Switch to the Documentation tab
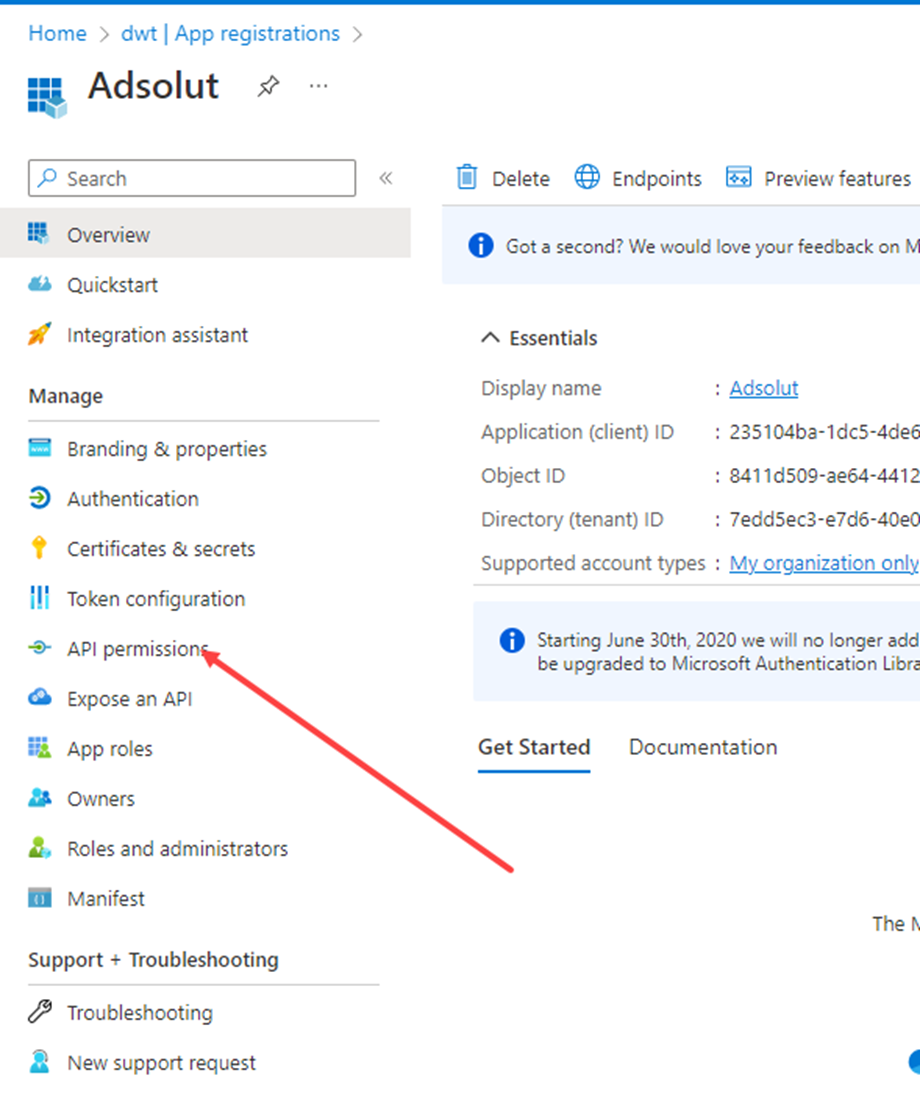This screenshot has width=920, height=1098. click(702, 747)
